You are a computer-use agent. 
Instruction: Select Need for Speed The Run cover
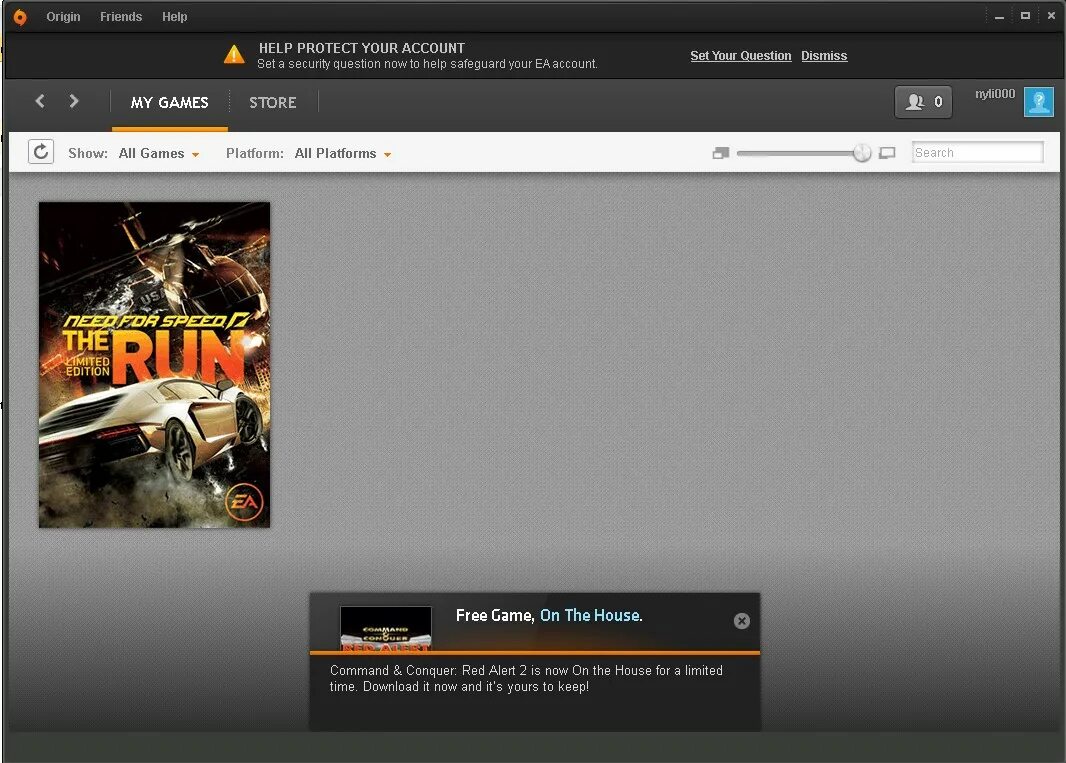click(x=154, y=364)
